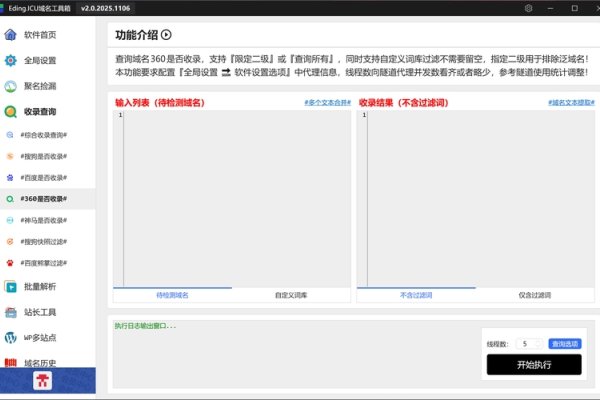Click the blue 查询选项 button
The height and width of the screenshot is (400, 600).
565,344
